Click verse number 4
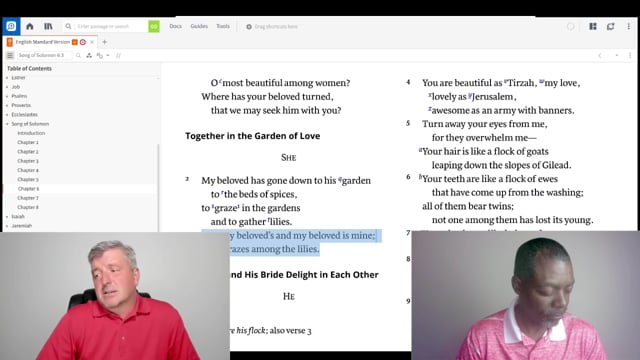 pos(408,82)
